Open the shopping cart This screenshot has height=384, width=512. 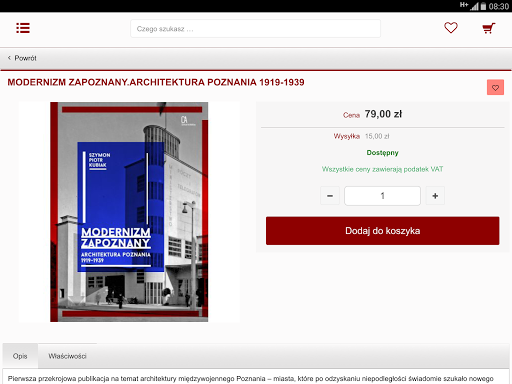click(x=489, y=28)
